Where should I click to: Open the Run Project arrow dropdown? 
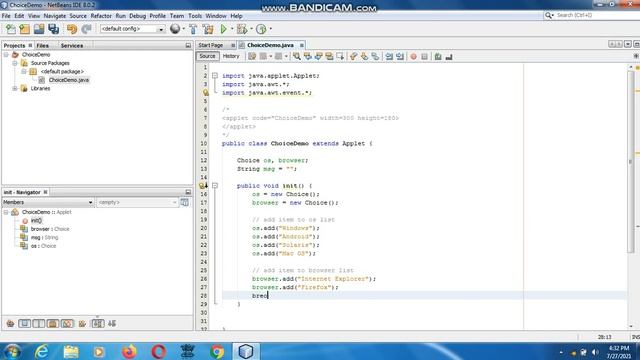coord(232,29)
